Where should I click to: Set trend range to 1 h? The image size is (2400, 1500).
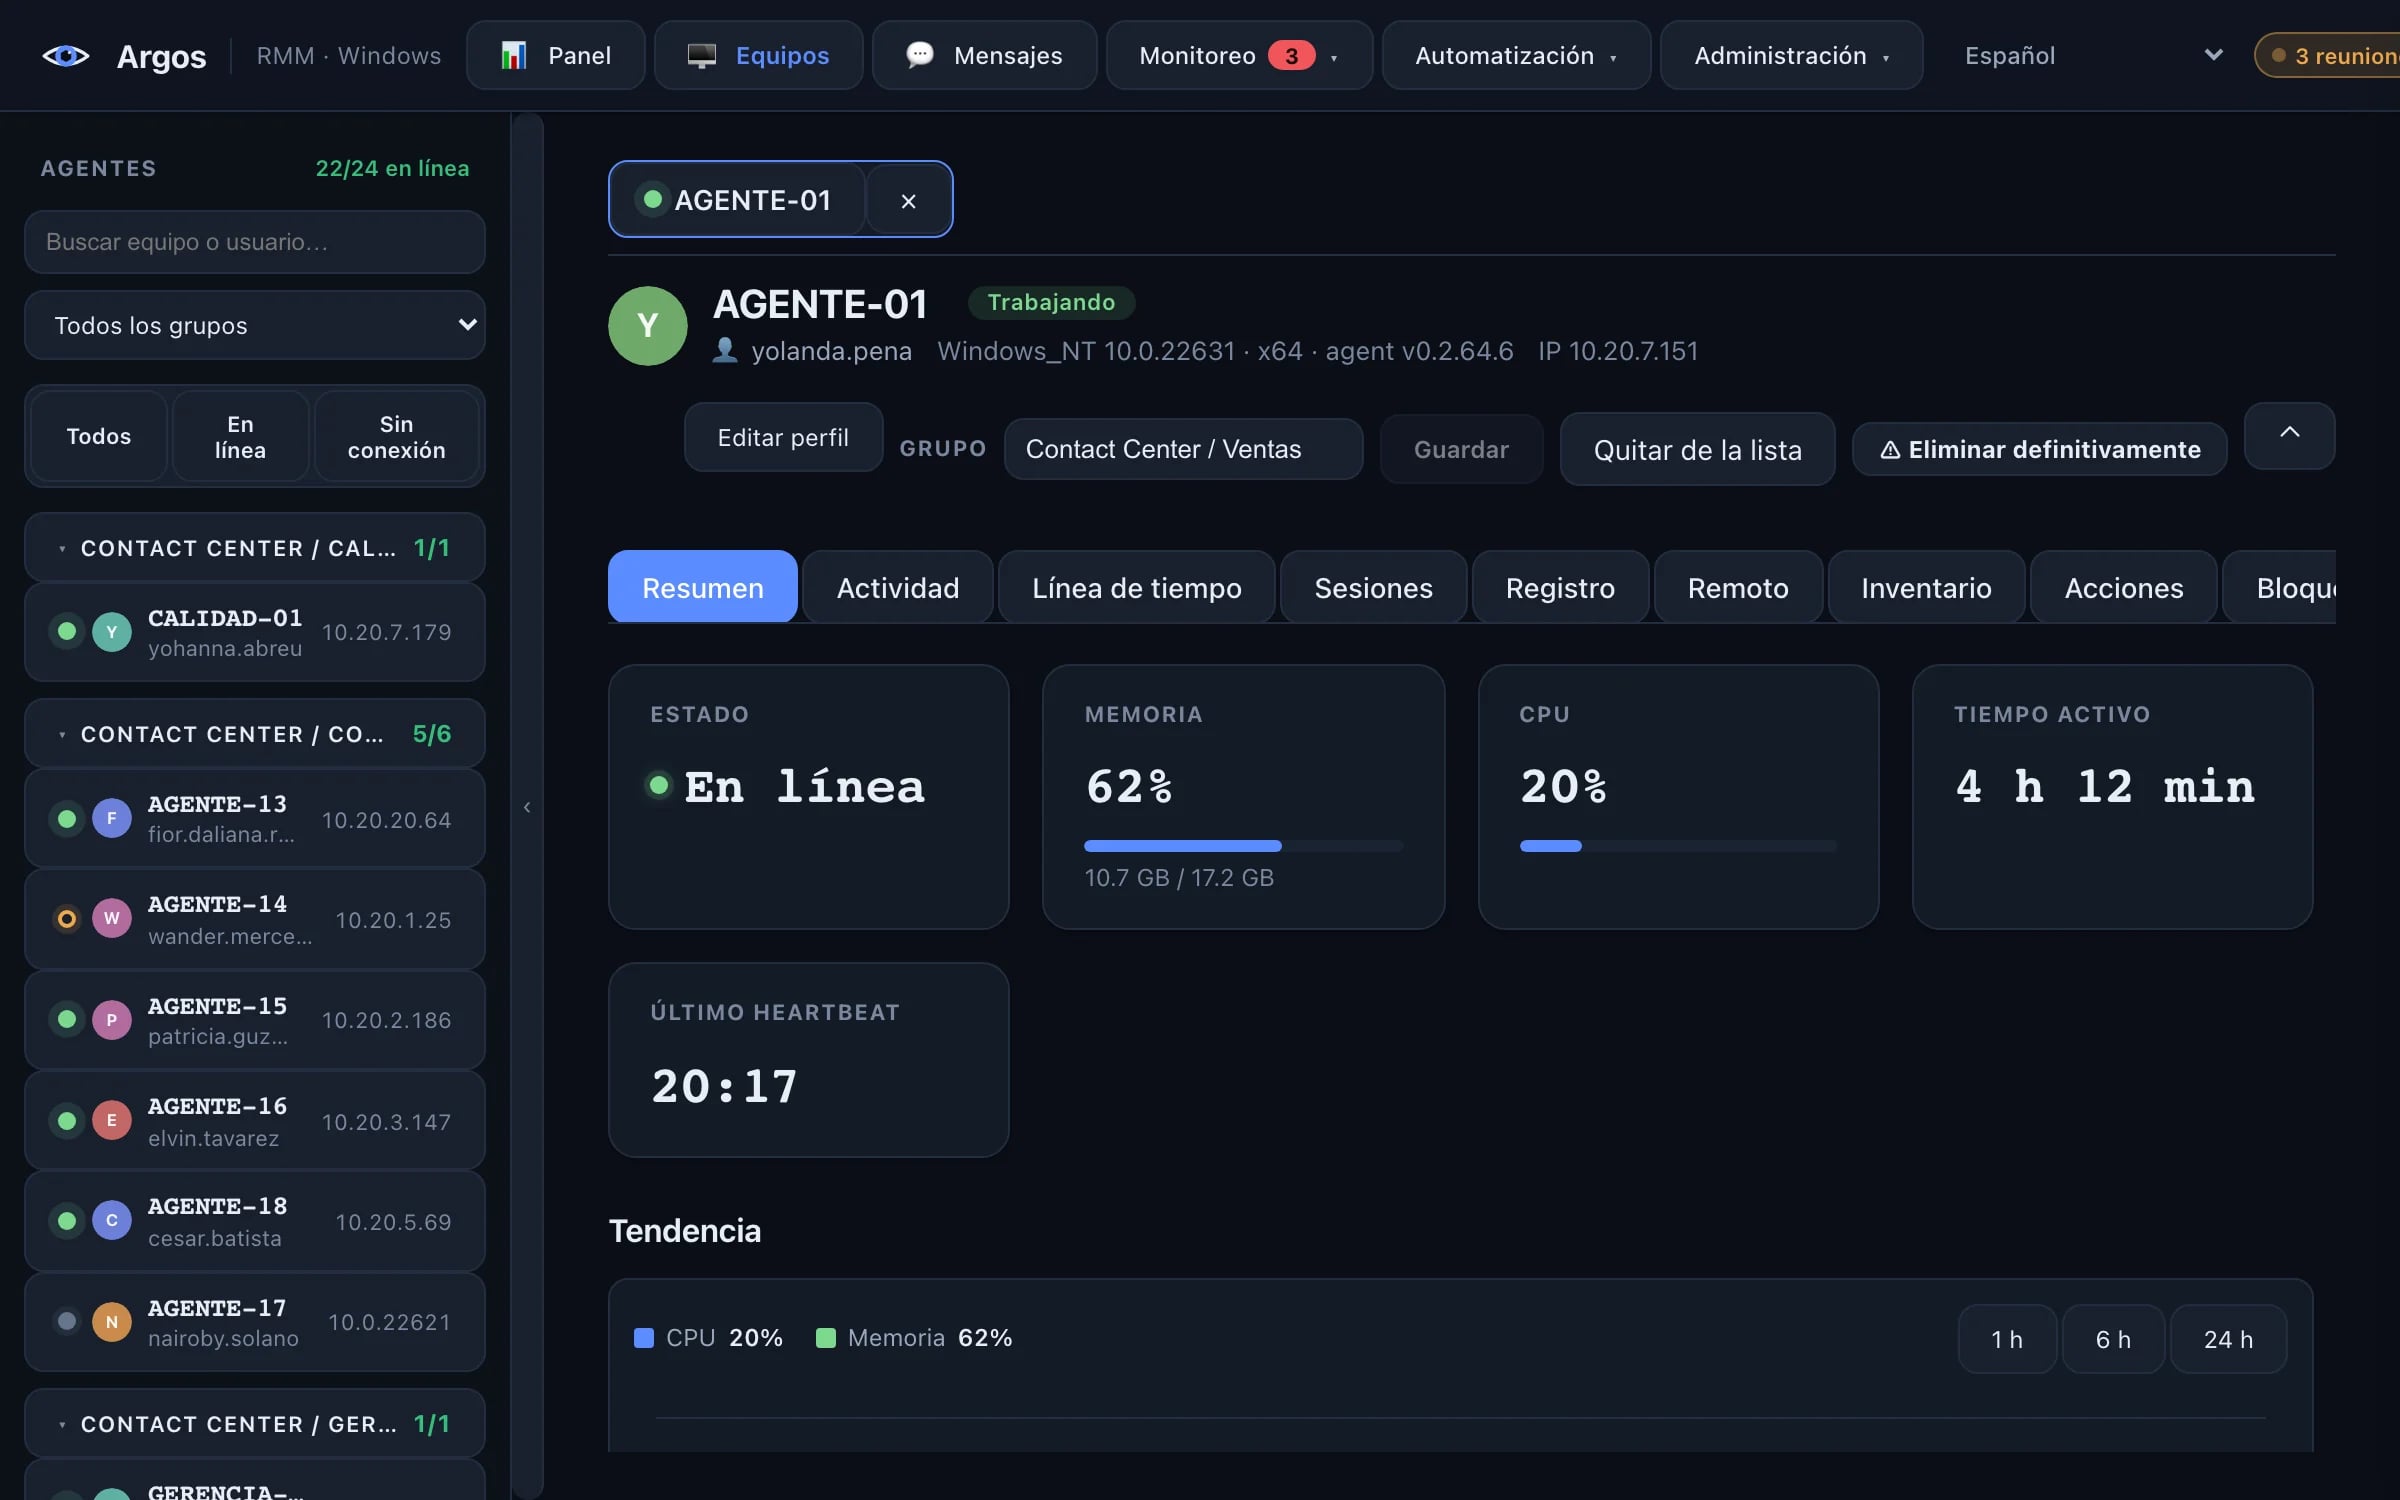point(2007,1339)
